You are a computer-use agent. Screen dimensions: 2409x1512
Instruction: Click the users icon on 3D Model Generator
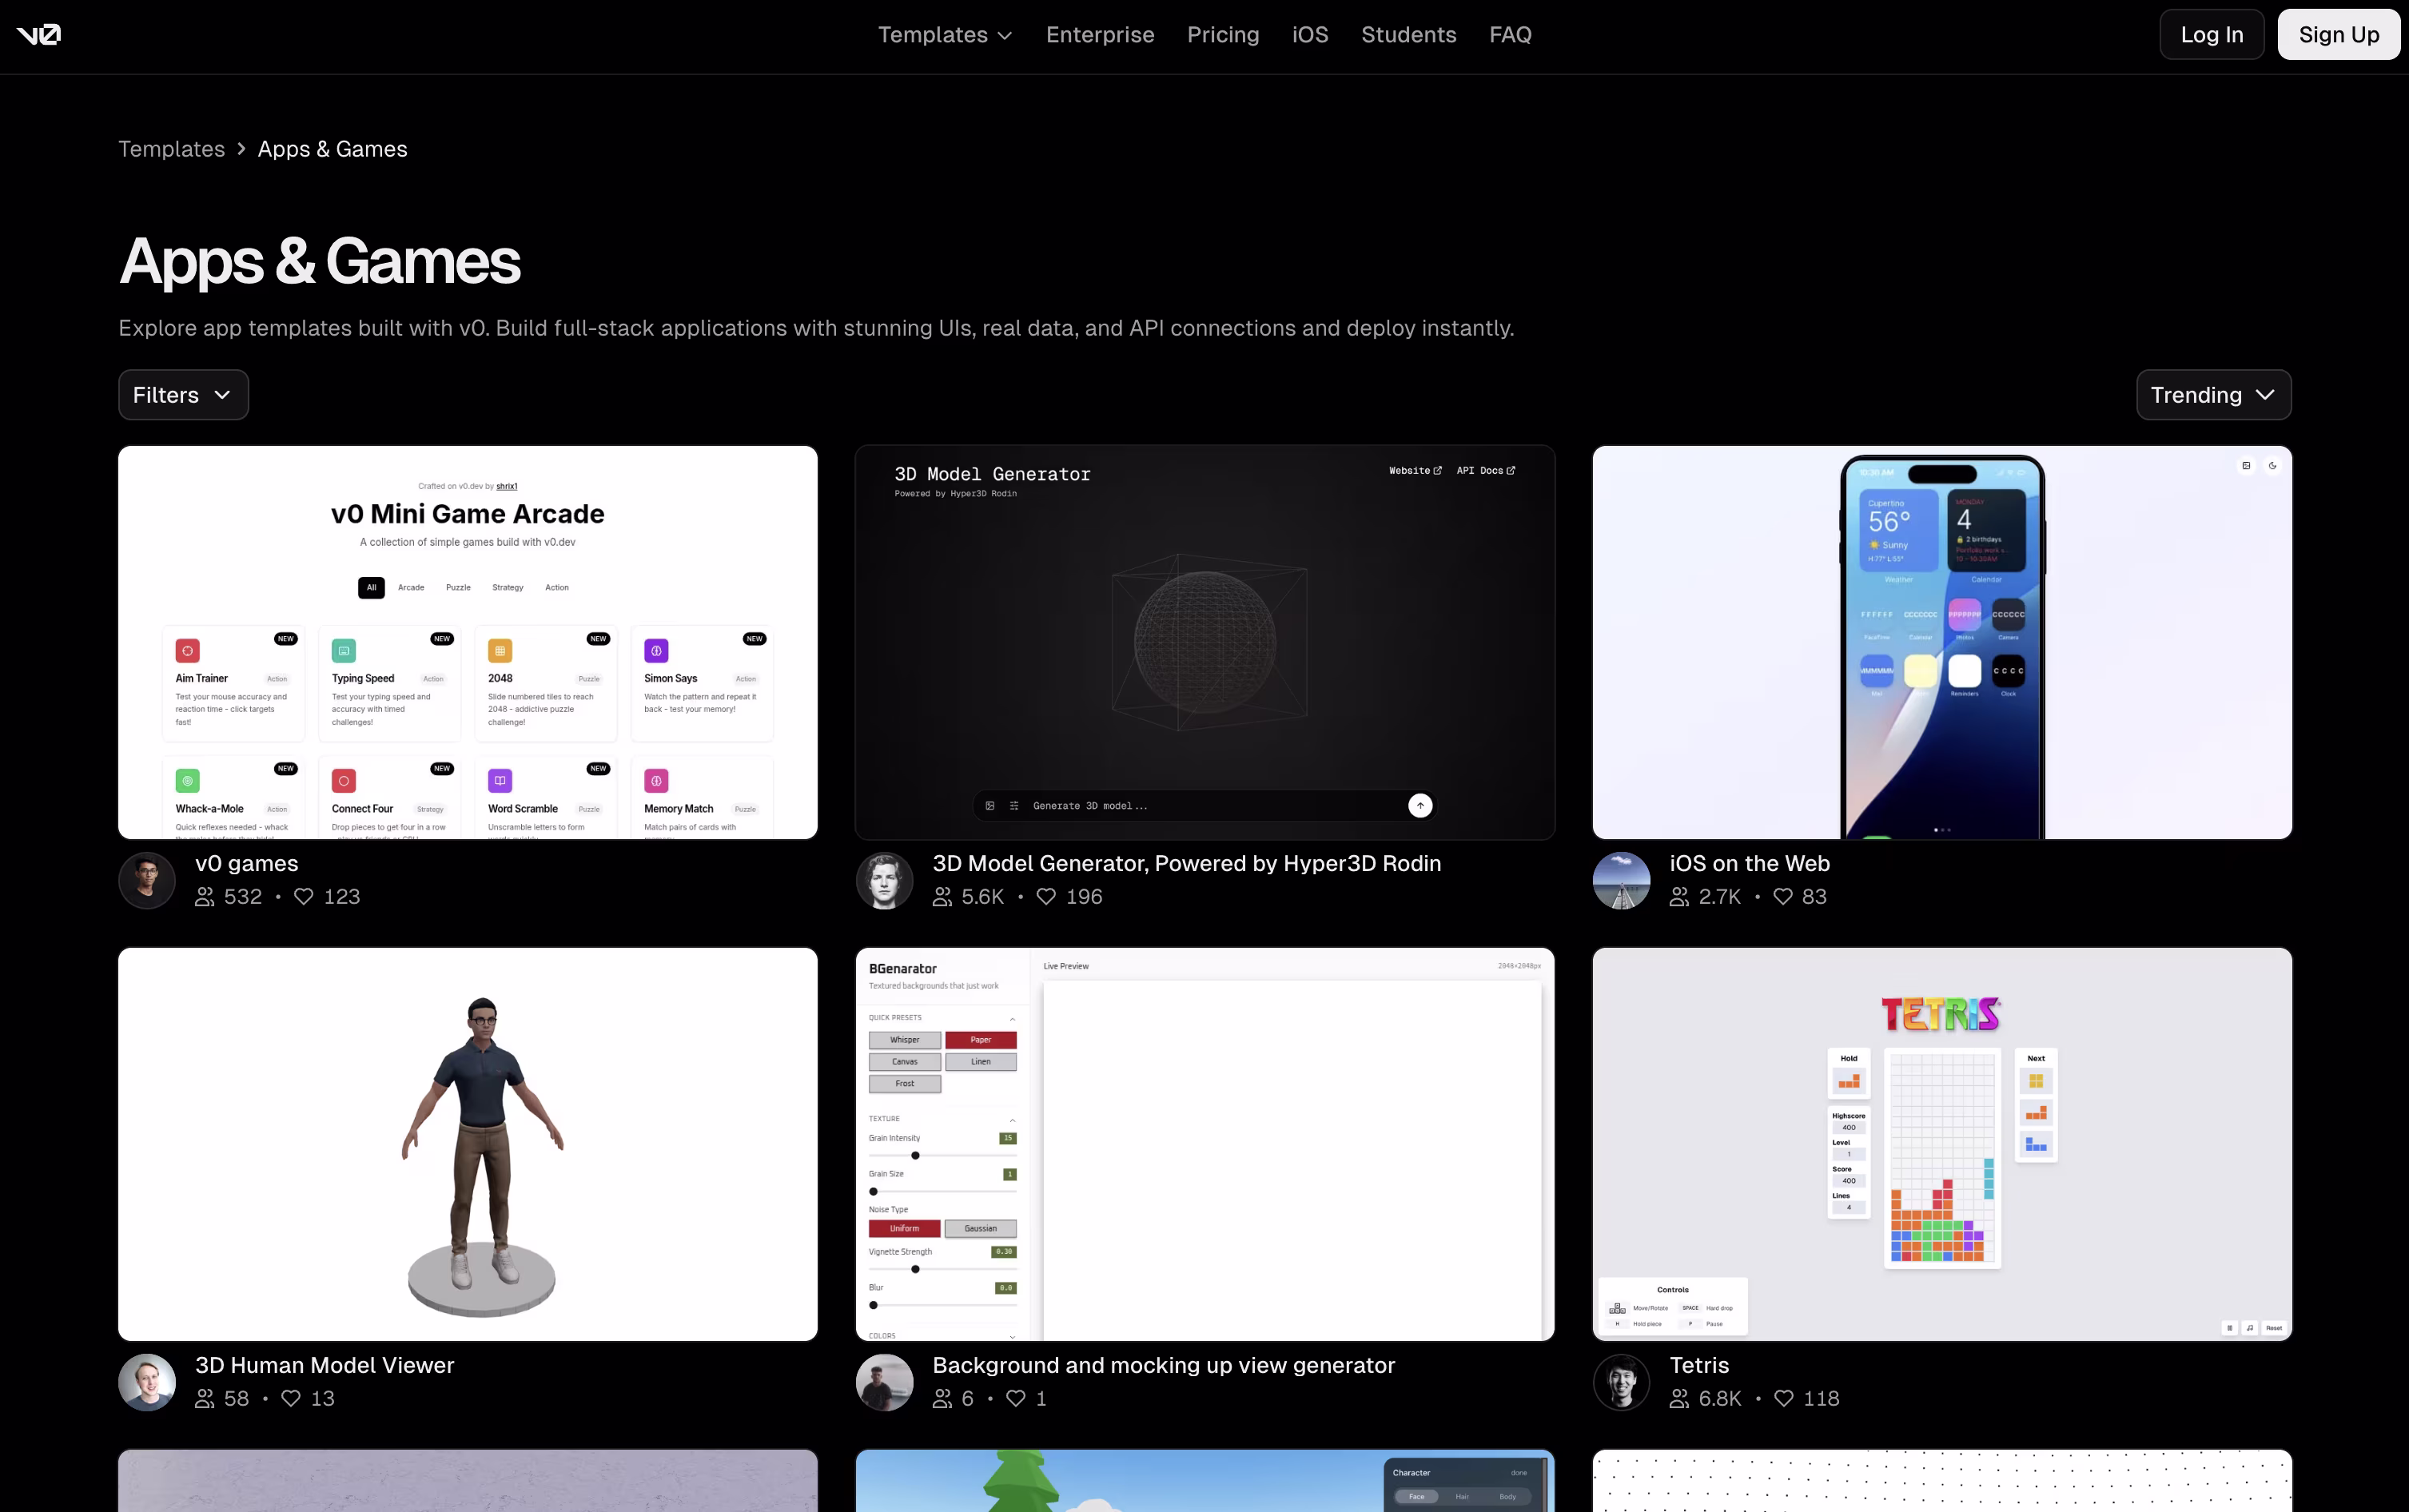[x=942, y=897]
